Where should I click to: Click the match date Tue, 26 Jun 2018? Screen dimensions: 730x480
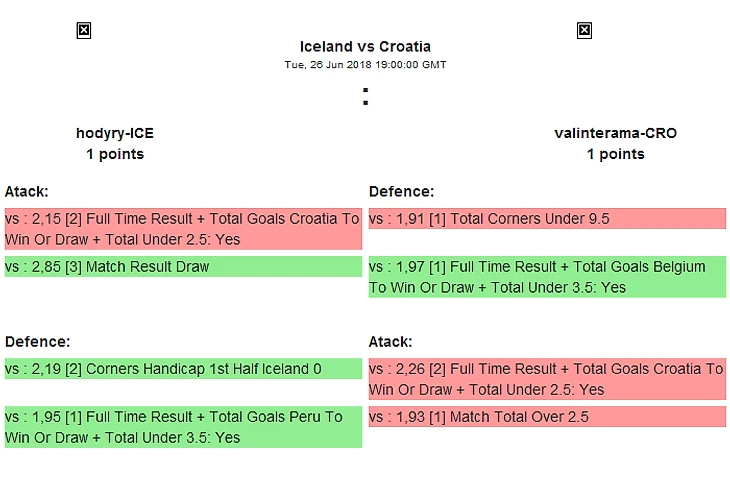(365, 65)
